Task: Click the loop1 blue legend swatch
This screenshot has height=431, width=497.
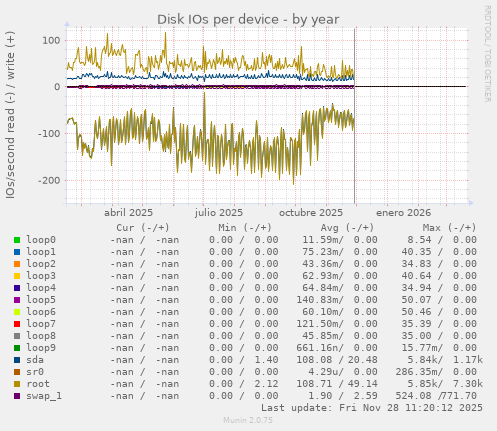Action: coord(17,252)
